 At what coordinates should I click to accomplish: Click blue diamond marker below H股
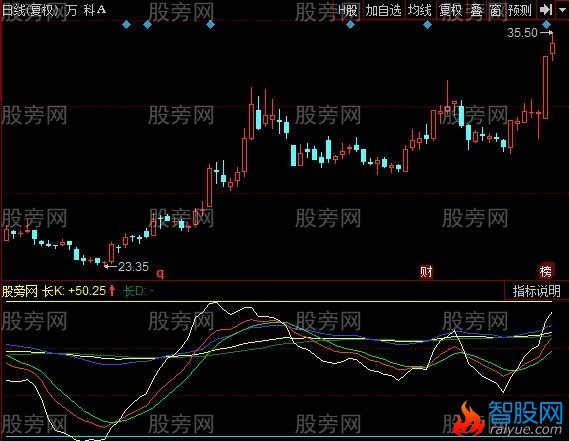tap(350, 25)
